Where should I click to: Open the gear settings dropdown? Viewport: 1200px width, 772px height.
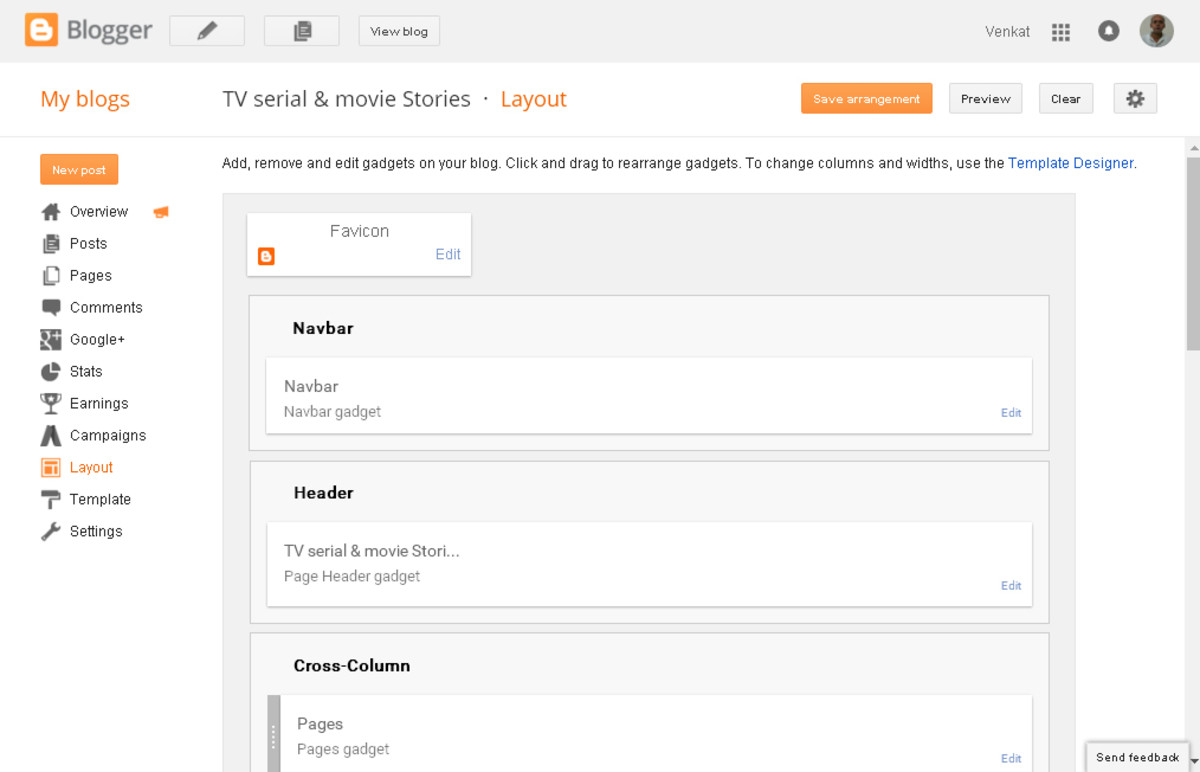click(x=1135, y=99)
